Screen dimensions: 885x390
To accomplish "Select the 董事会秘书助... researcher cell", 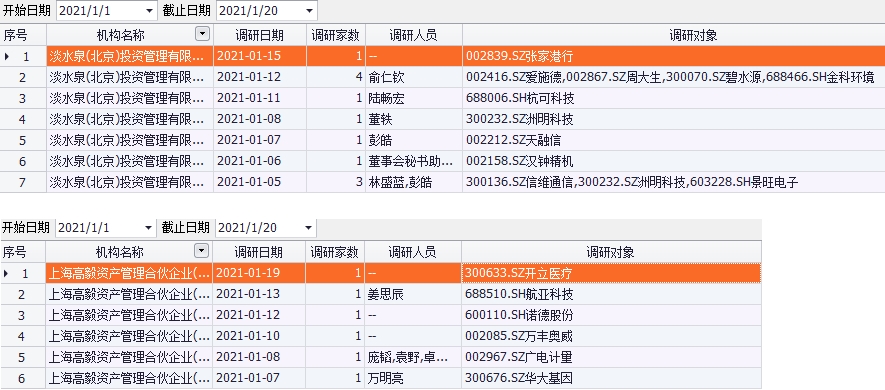I will pyautogui.click(x=414, y=161).
